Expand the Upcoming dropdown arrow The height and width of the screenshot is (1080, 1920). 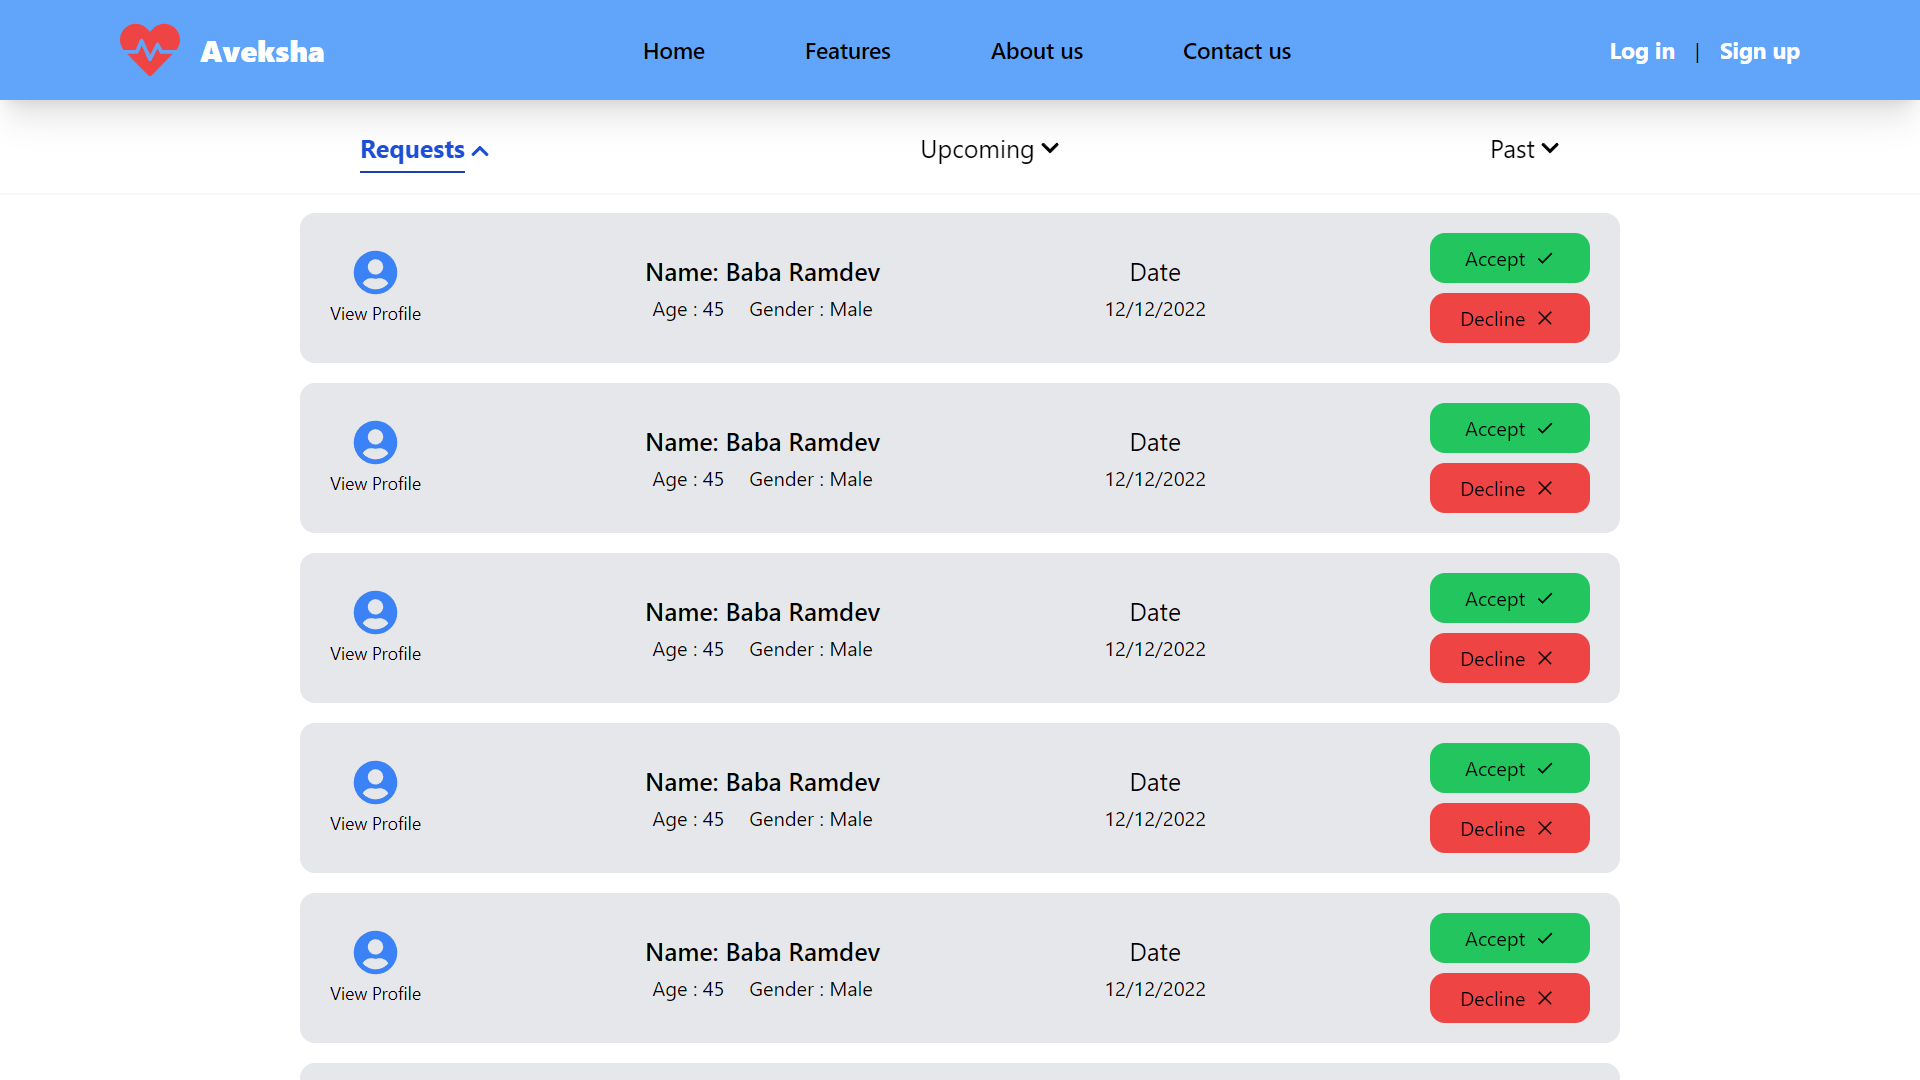1049,149
